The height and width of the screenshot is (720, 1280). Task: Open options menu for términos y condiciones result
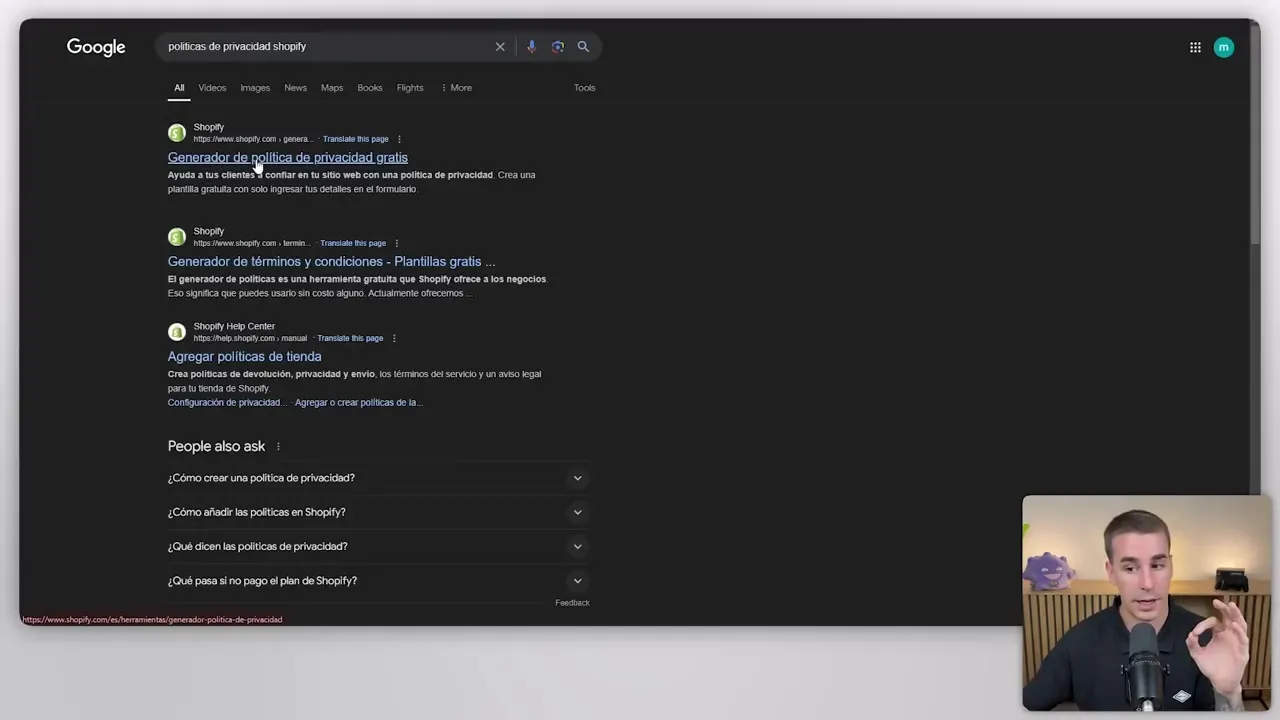(397, 243)
